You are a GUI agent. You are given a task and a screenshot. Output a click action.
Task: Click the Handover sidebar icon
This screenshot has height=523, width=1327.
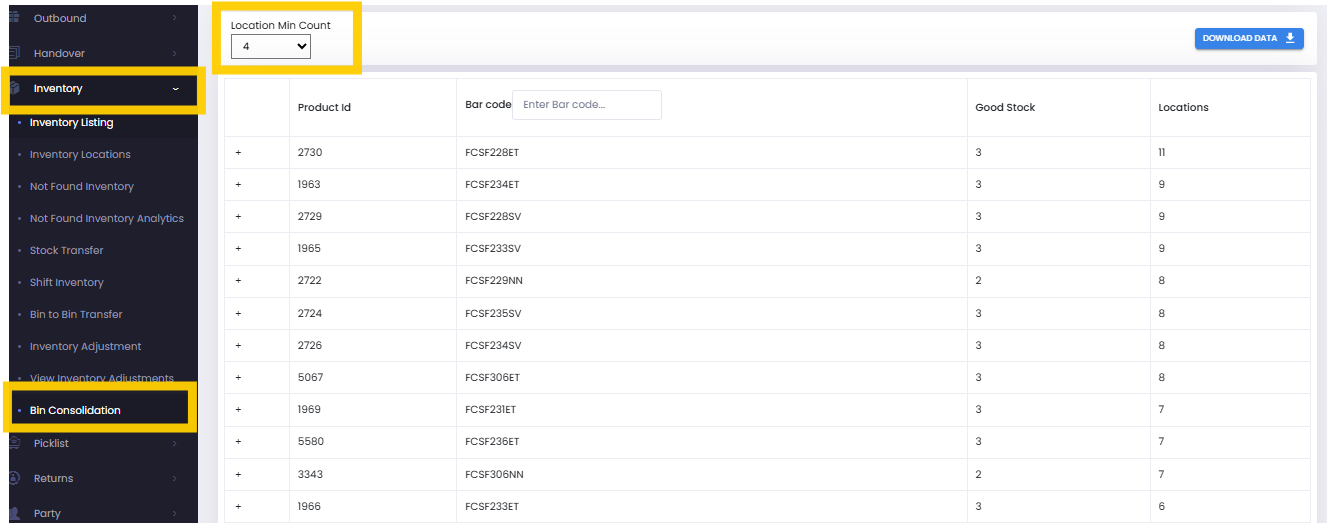pyautogui.click(x=15, y=53)
